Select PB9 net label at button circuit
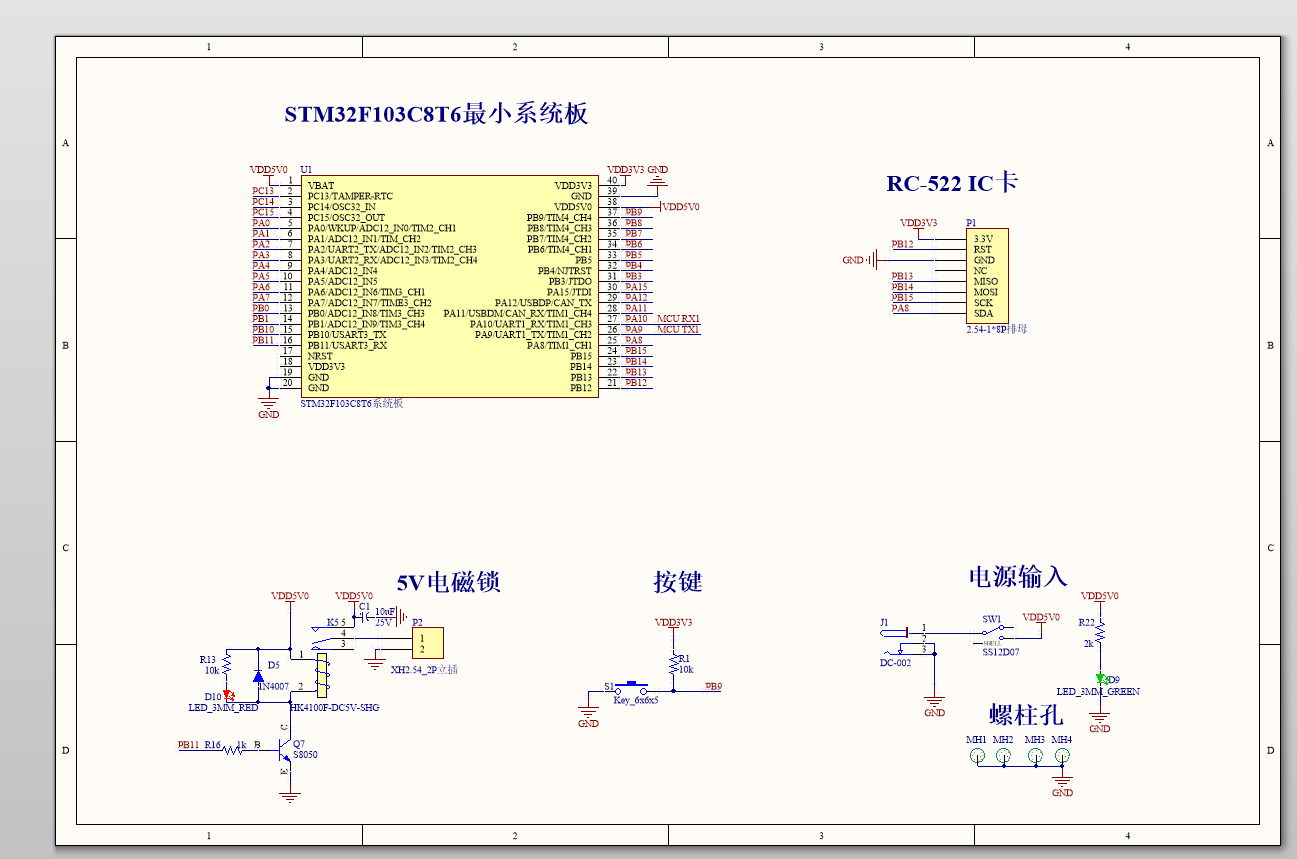1297x859 pixels. tap(713, 686)
